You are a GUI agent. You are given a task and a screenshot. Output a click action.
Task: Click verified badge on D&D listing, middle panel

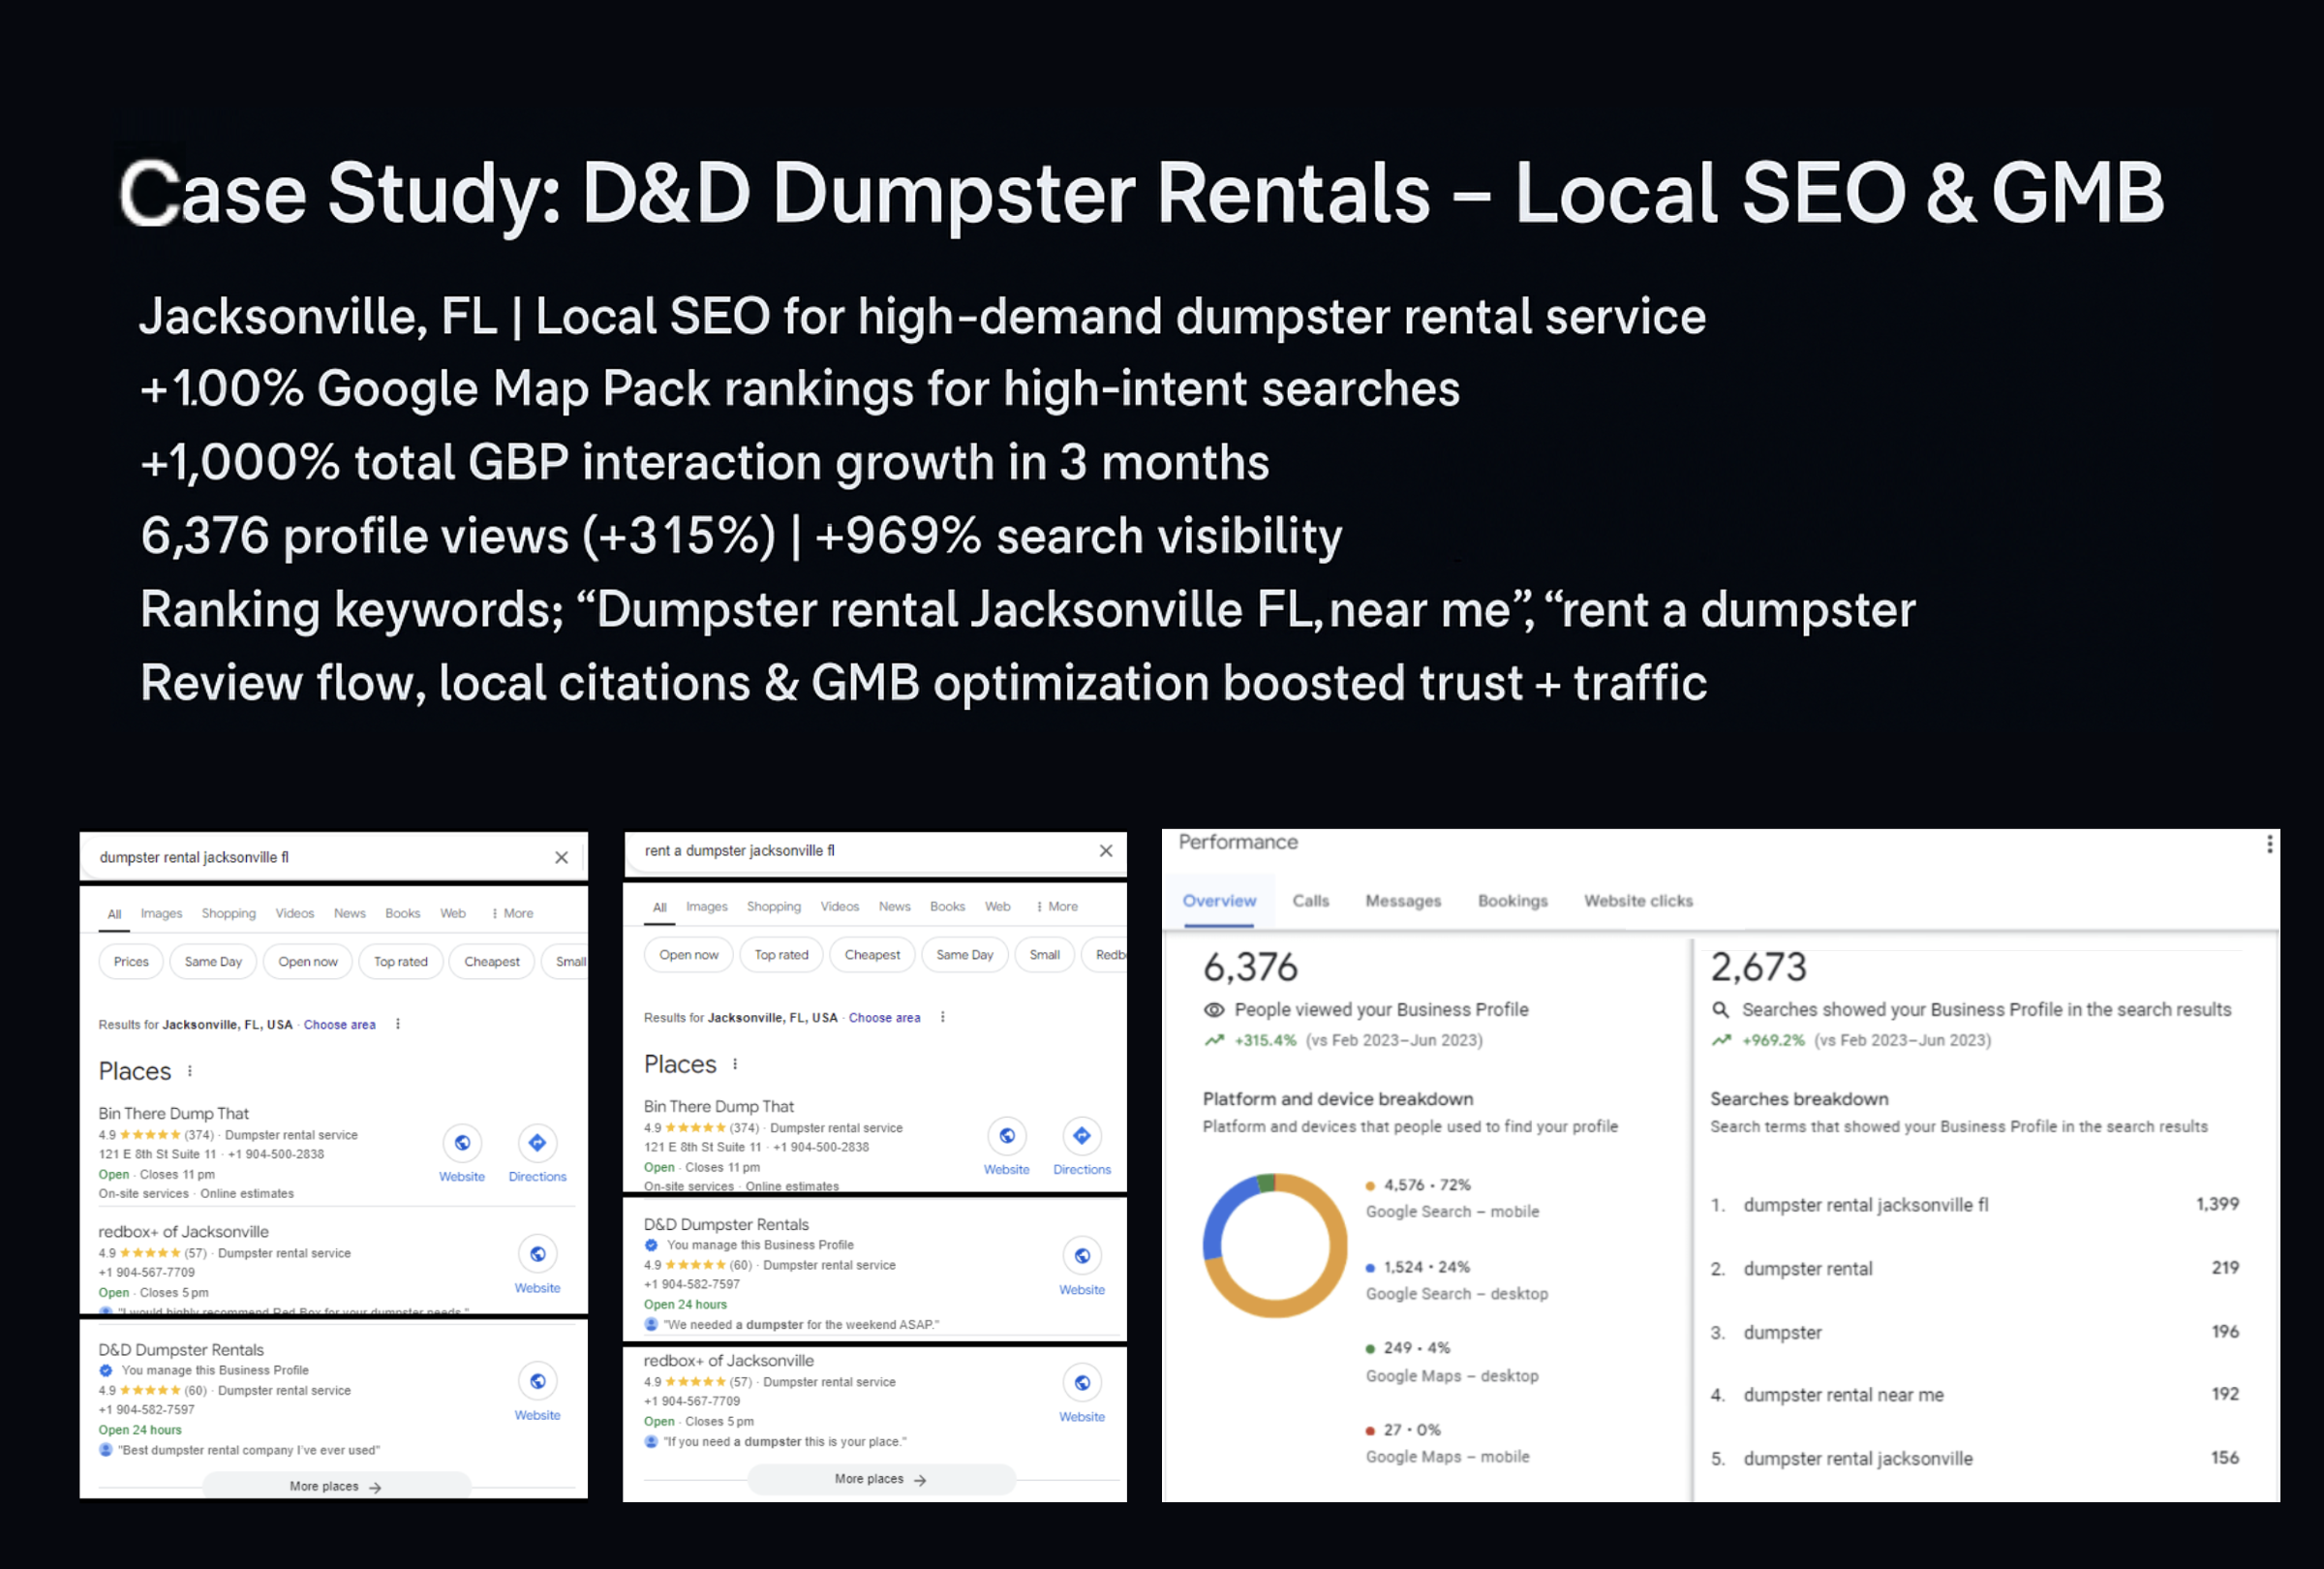click(651, 1245)
